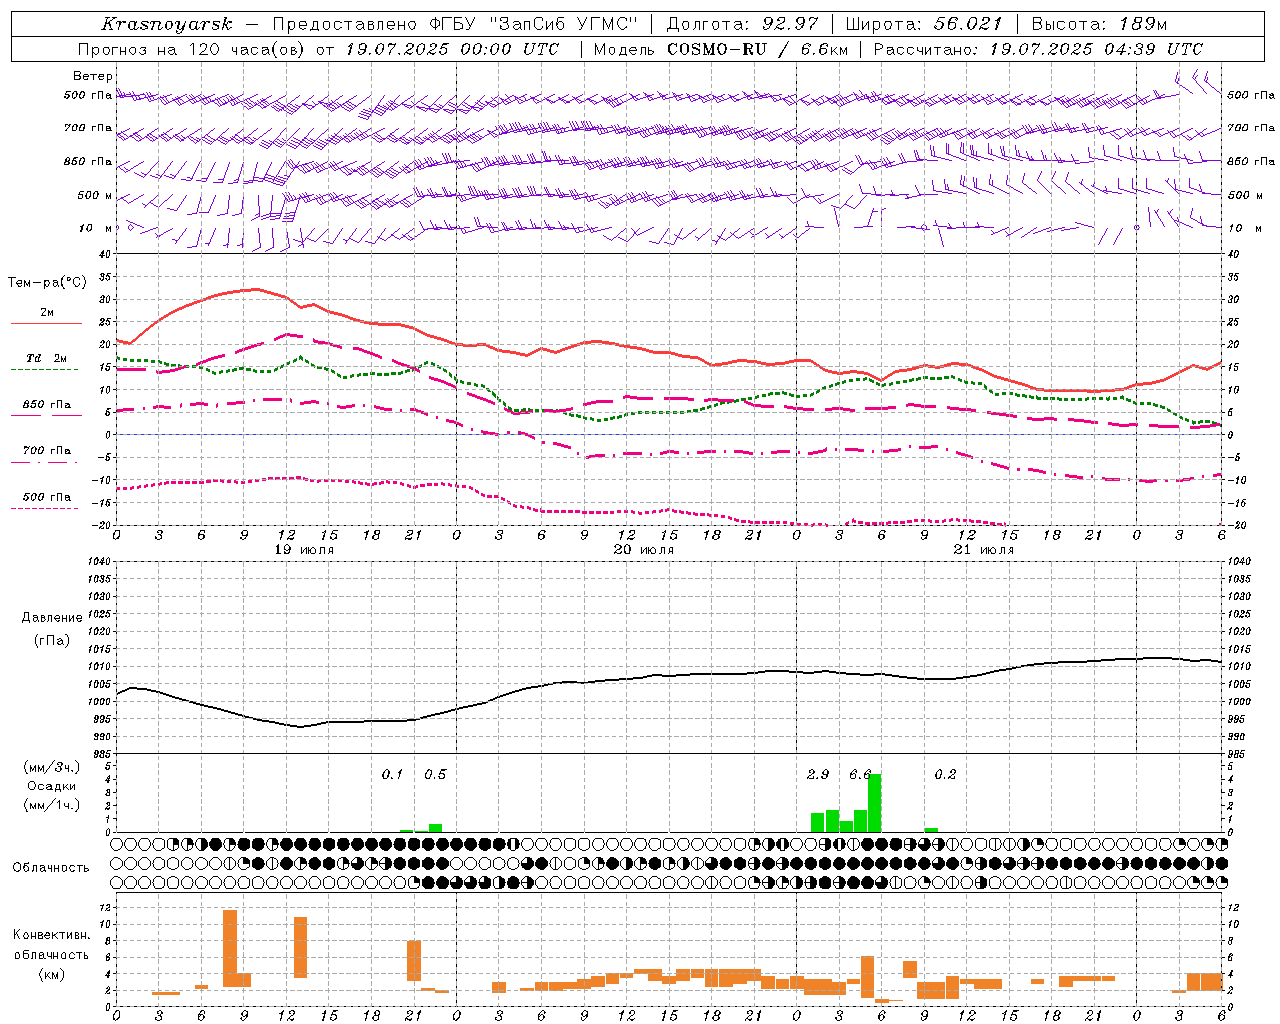Click the '850 гПа' temperature legend entry
The image size is (1280, 1024).
[47, 405]
